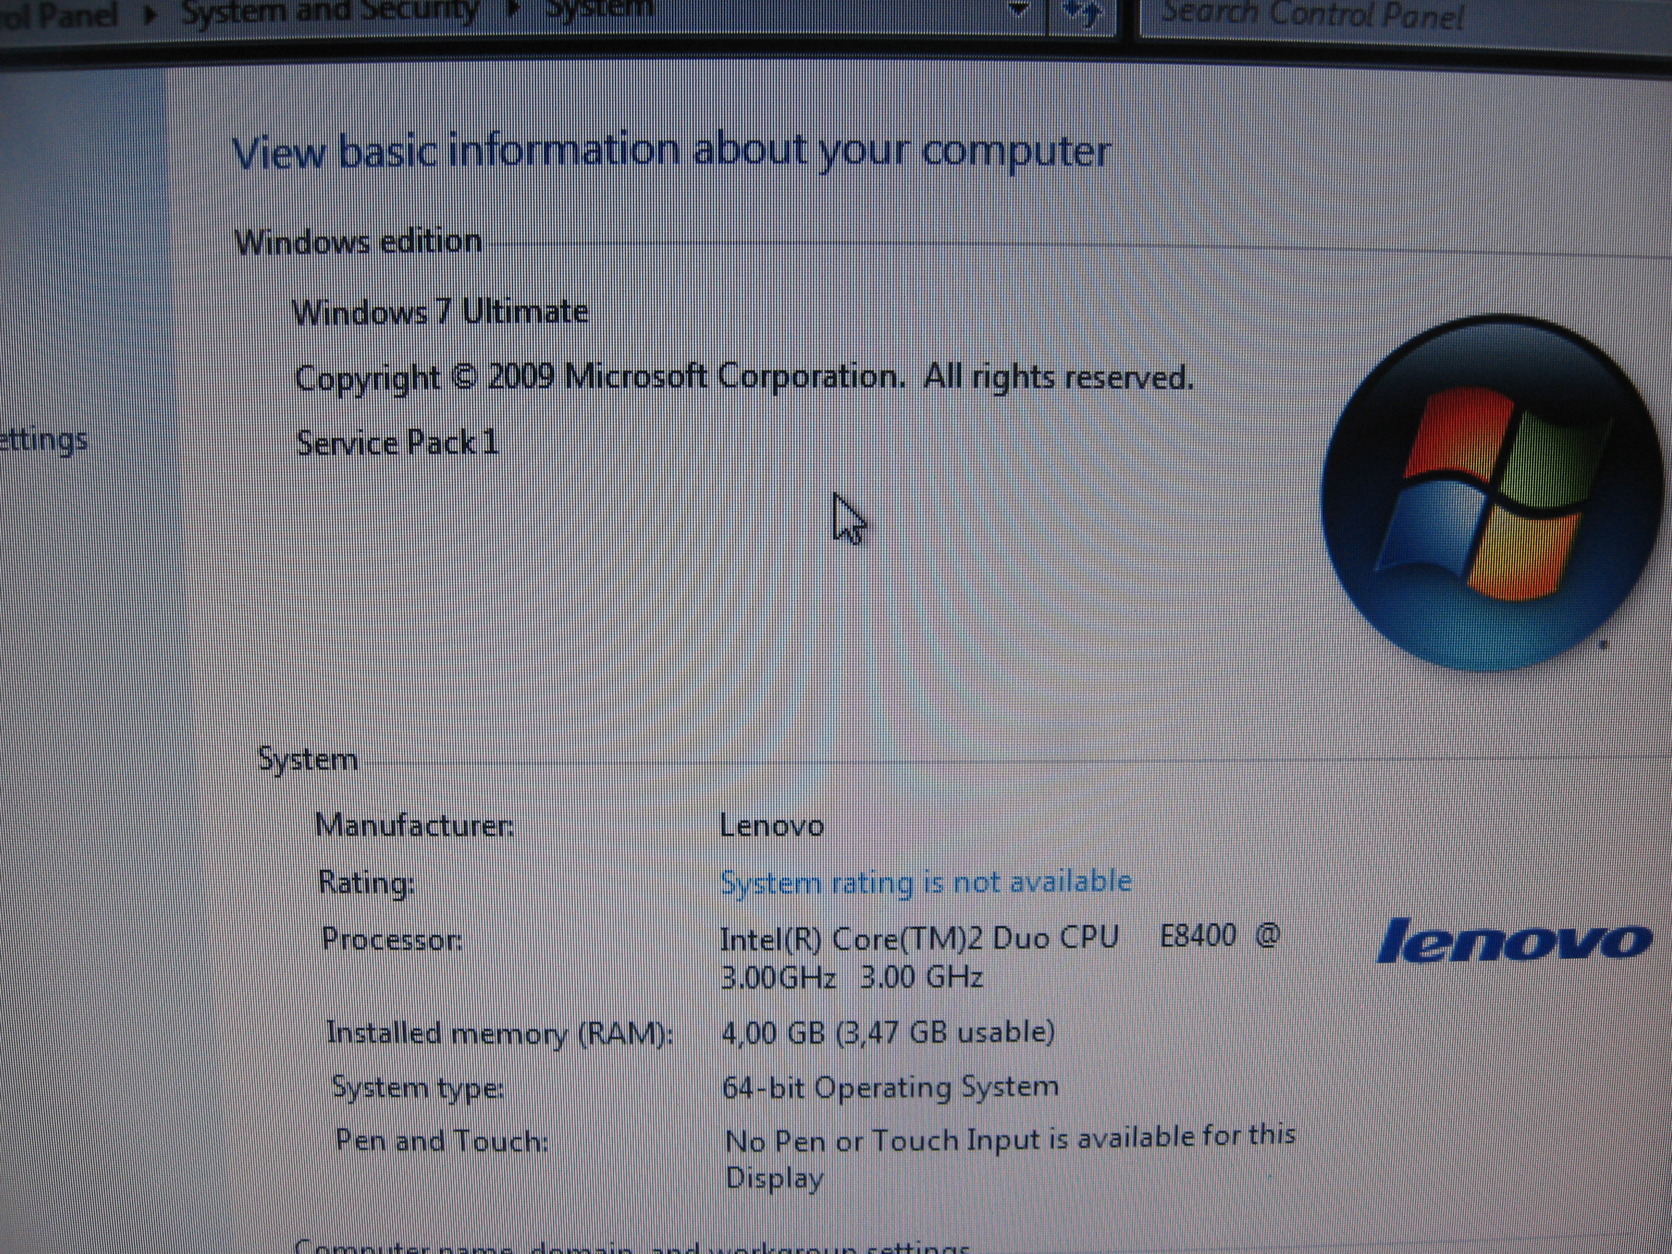Click the 'Windows 7 Ultimate' text

pos(440,312)
